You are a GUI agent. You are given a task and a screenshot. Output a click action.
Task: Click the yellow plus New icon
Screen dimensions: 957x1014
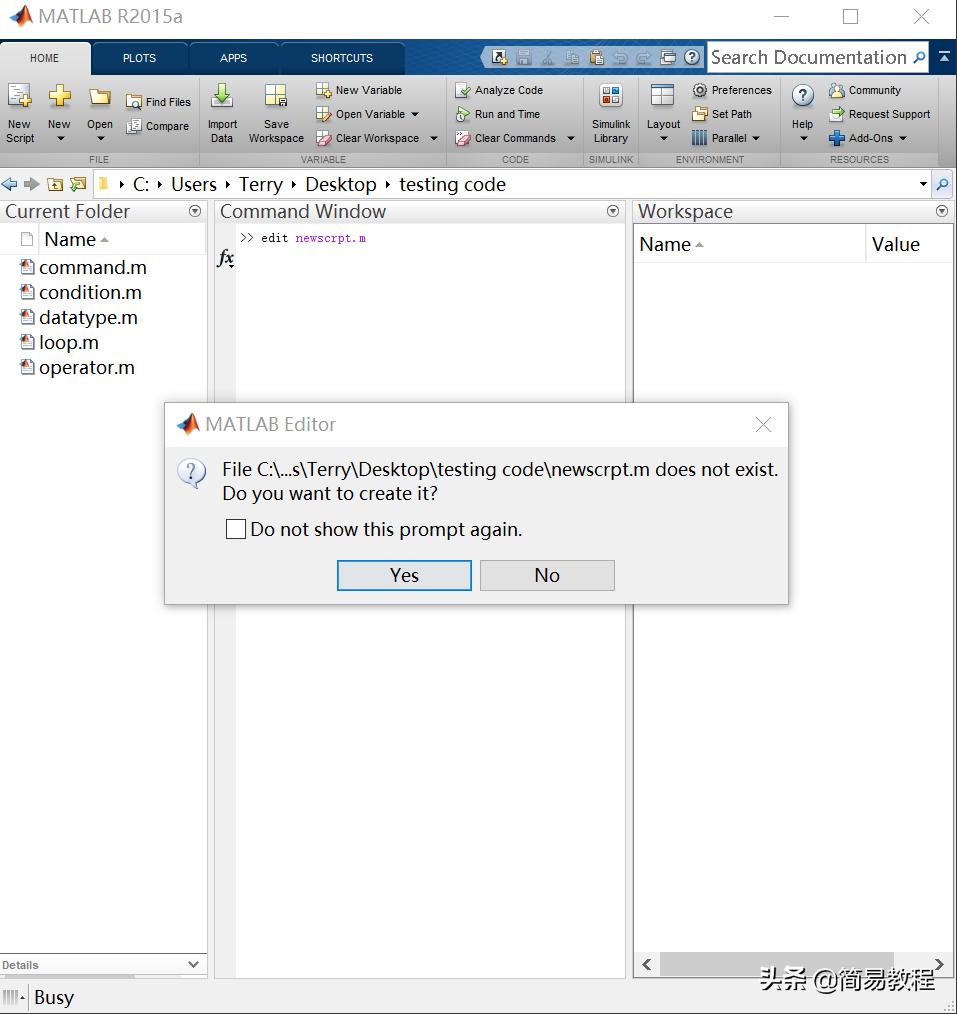click(x=59, y=96)
